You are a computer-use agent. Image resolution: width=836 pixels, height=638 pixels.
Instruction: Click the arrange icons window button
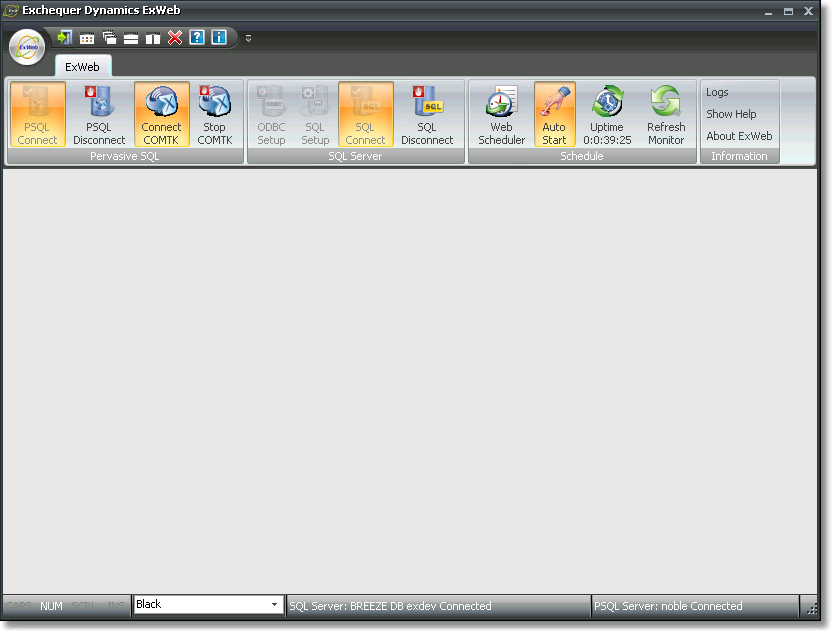87,38
